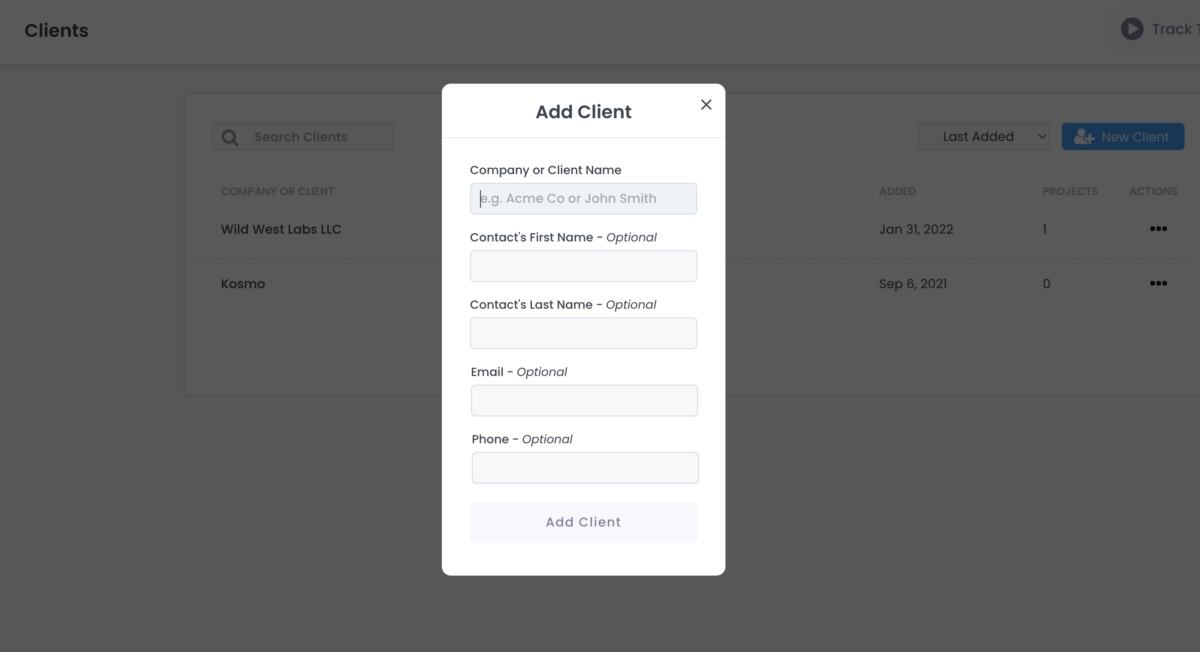Click the three-dot icon next to Kosmo's projects
The image size is (1200, 652).
pos(1158,283)
